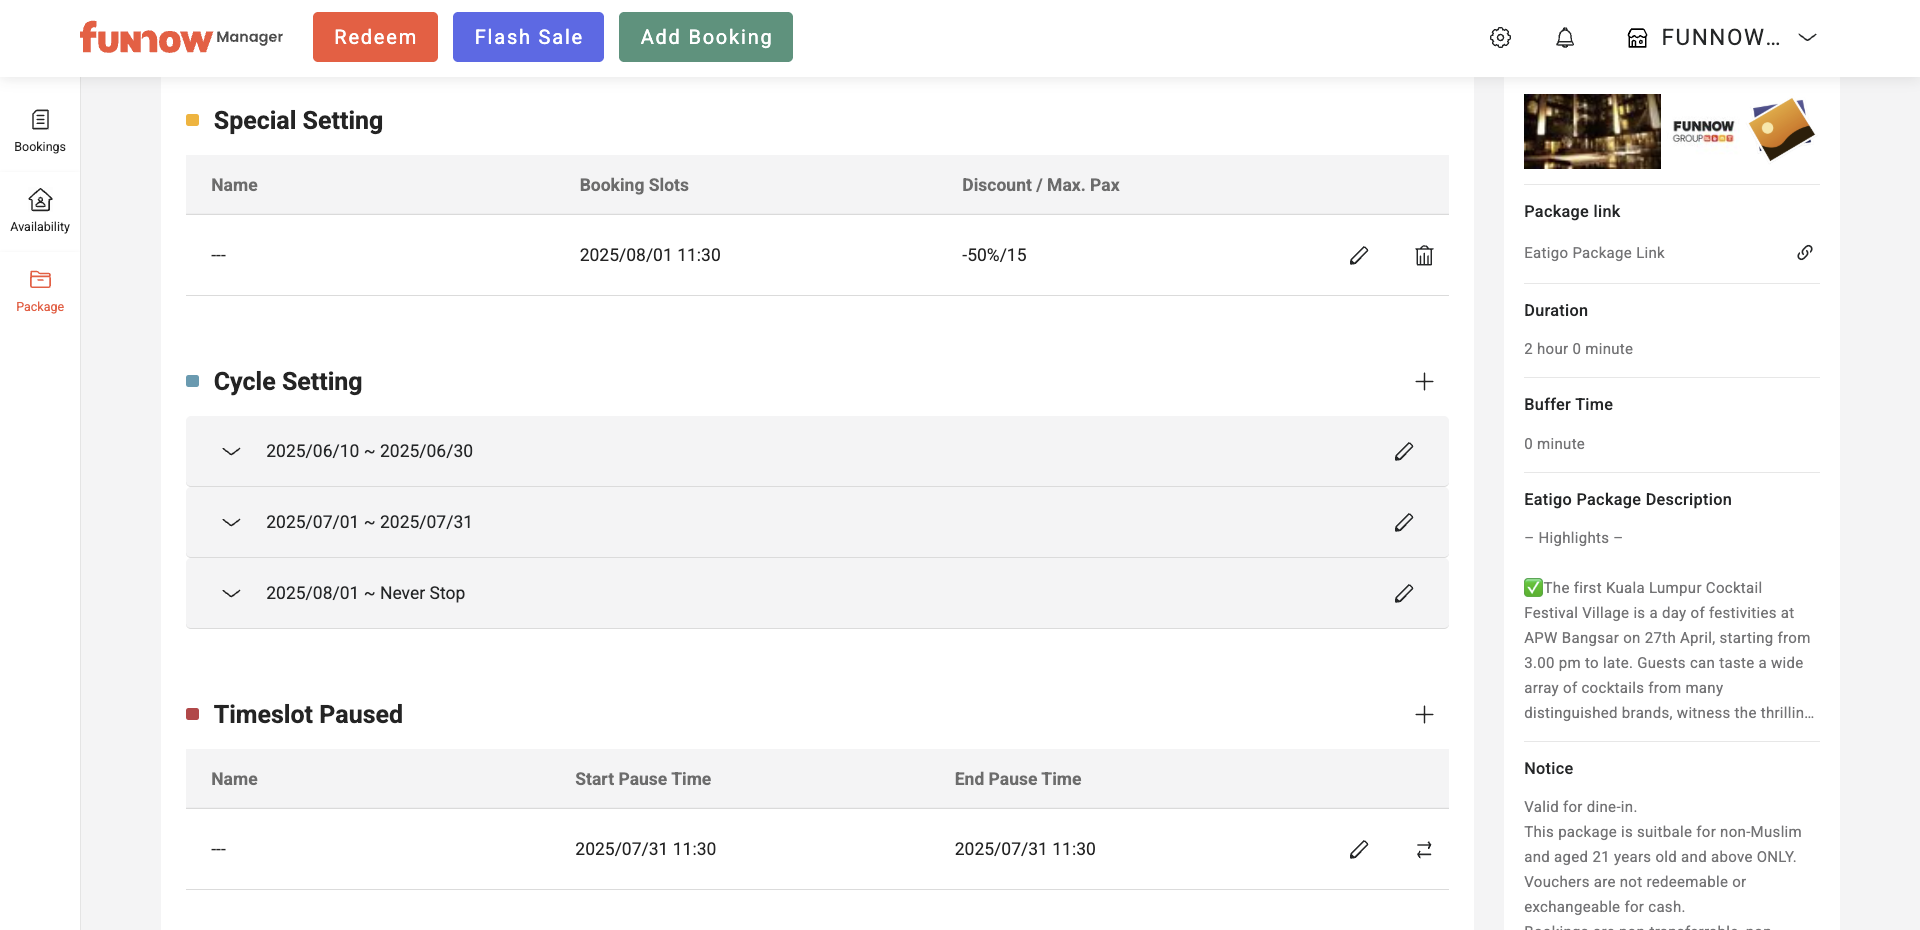Open the restaurant interior photo thumbnail
1920x930 pixels.
[1592, 131]
